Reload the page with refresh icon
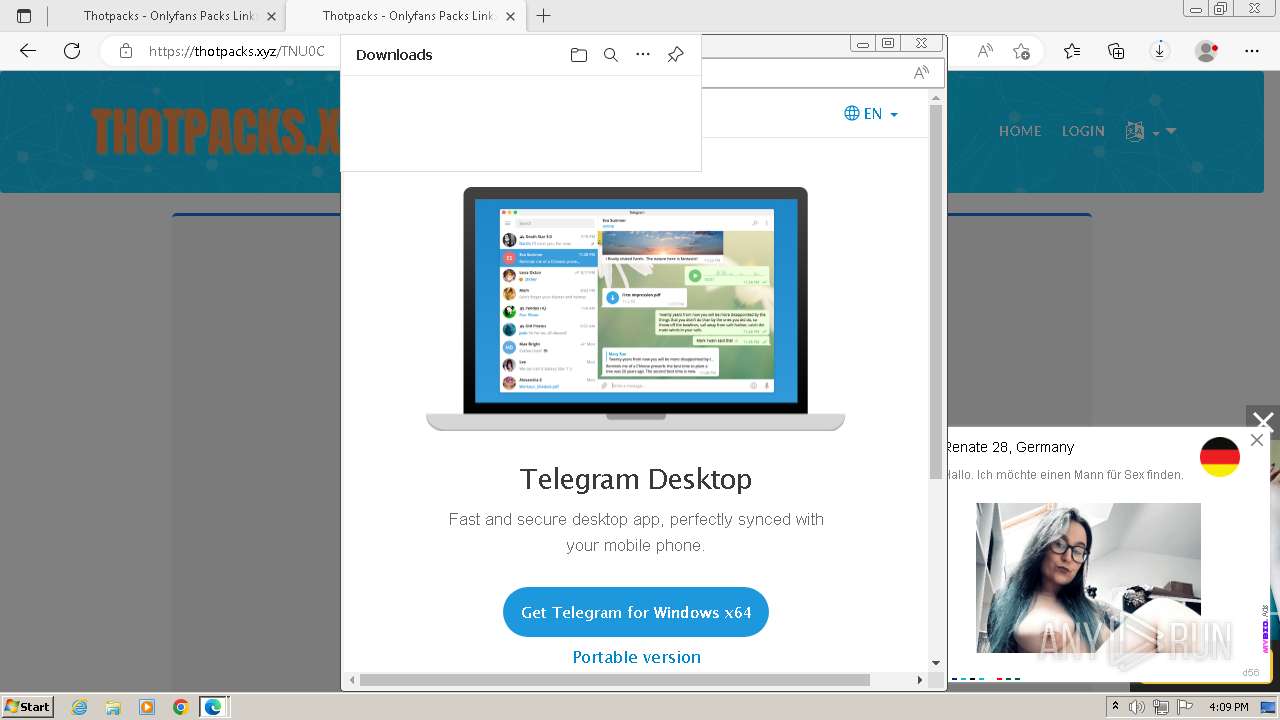Image resolution: width=1280 pixels, height=720 pixels. pyautogui.click(x=72, y=51)
